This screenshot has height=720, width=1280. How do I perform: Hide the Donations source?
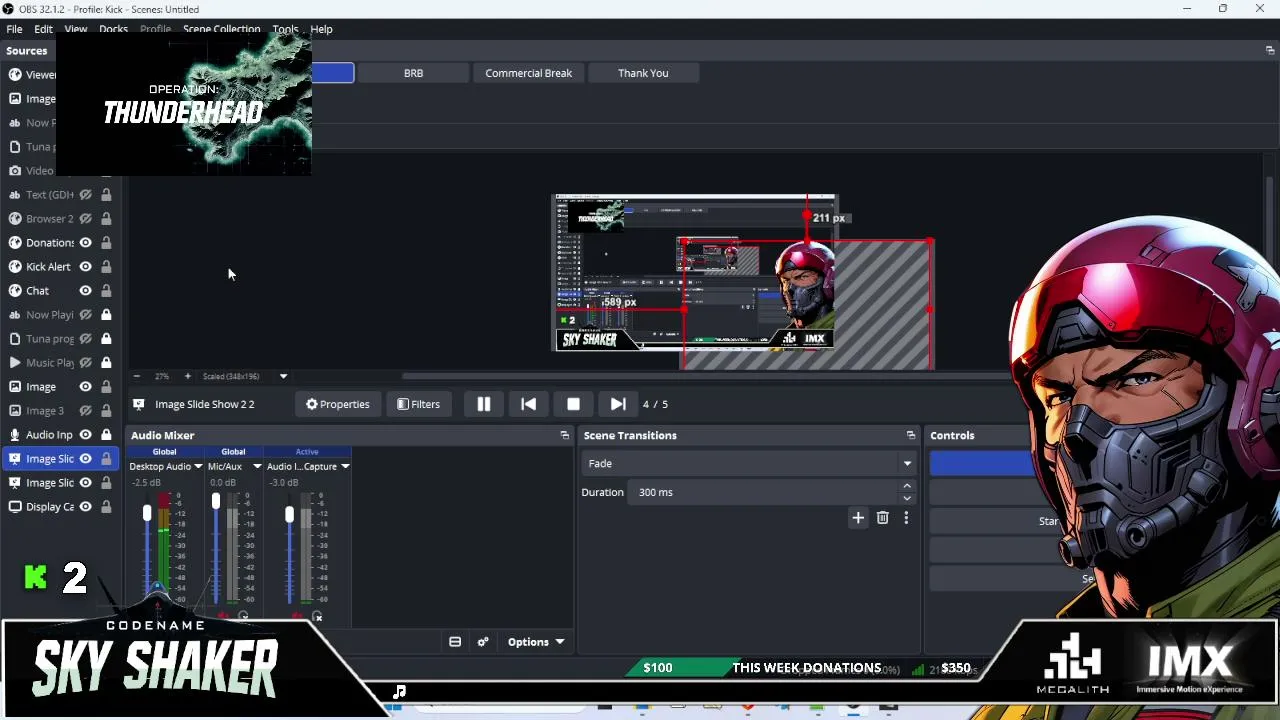coord(86,243)
